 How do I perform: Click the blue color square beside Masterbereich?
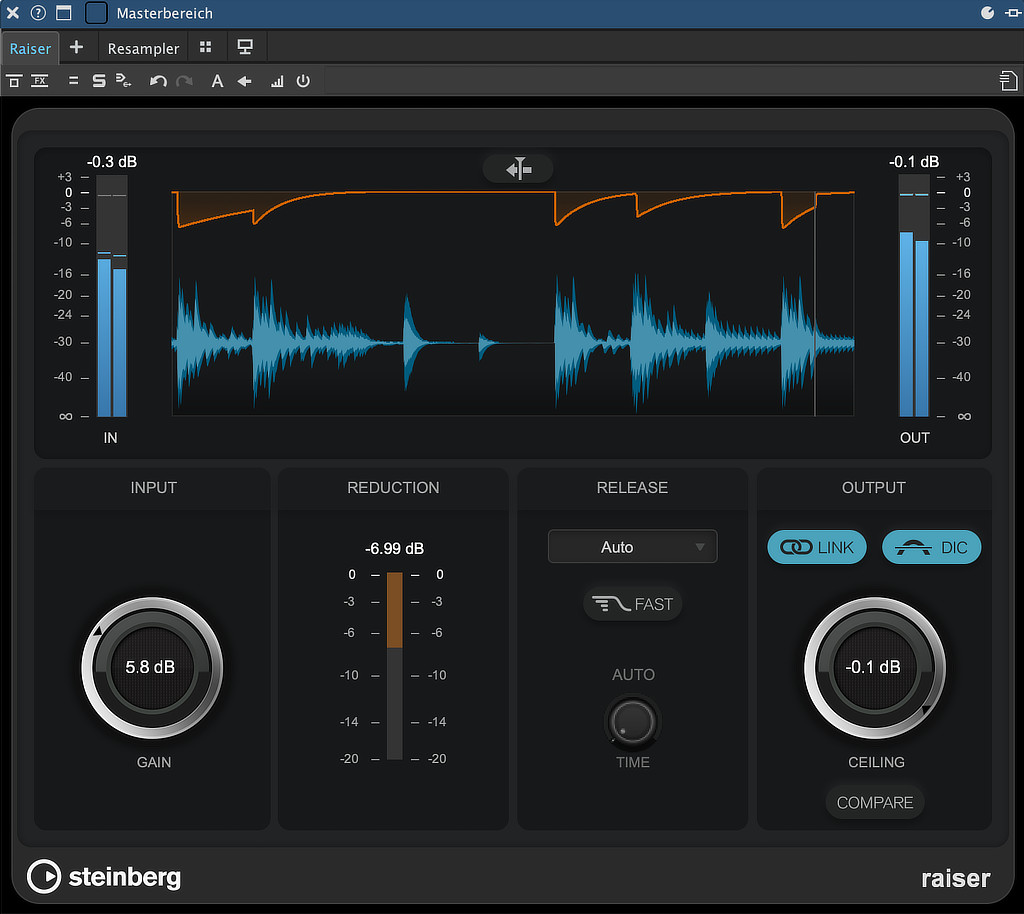pos(96,12)
